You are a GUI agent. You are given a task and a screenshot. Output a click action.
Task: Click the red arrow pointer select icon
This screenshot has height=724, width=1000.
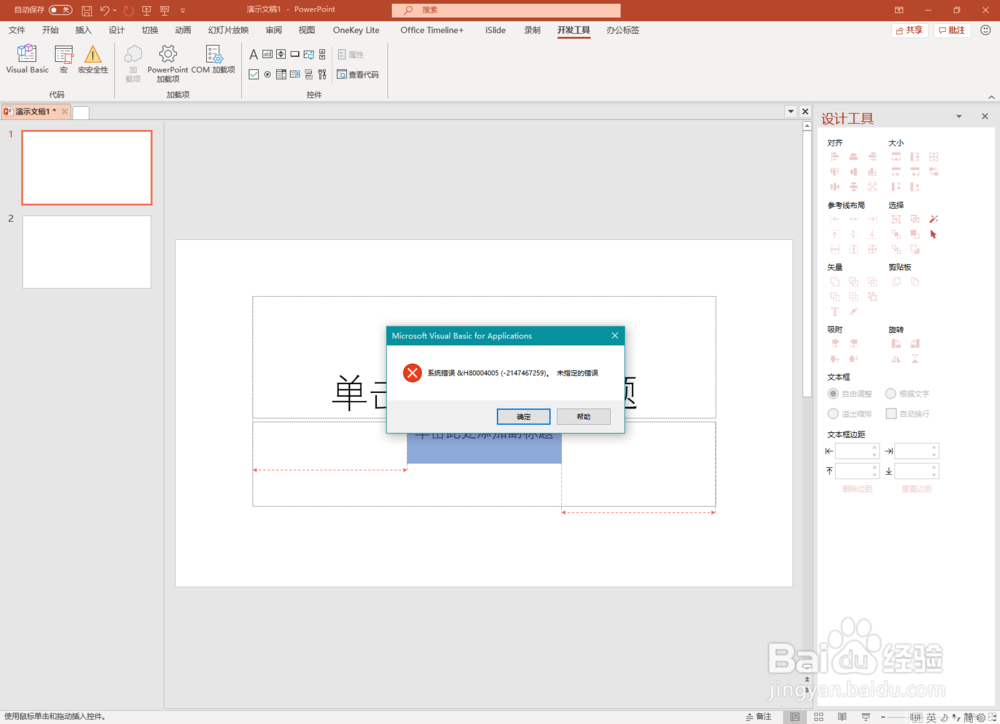(934, 234)
